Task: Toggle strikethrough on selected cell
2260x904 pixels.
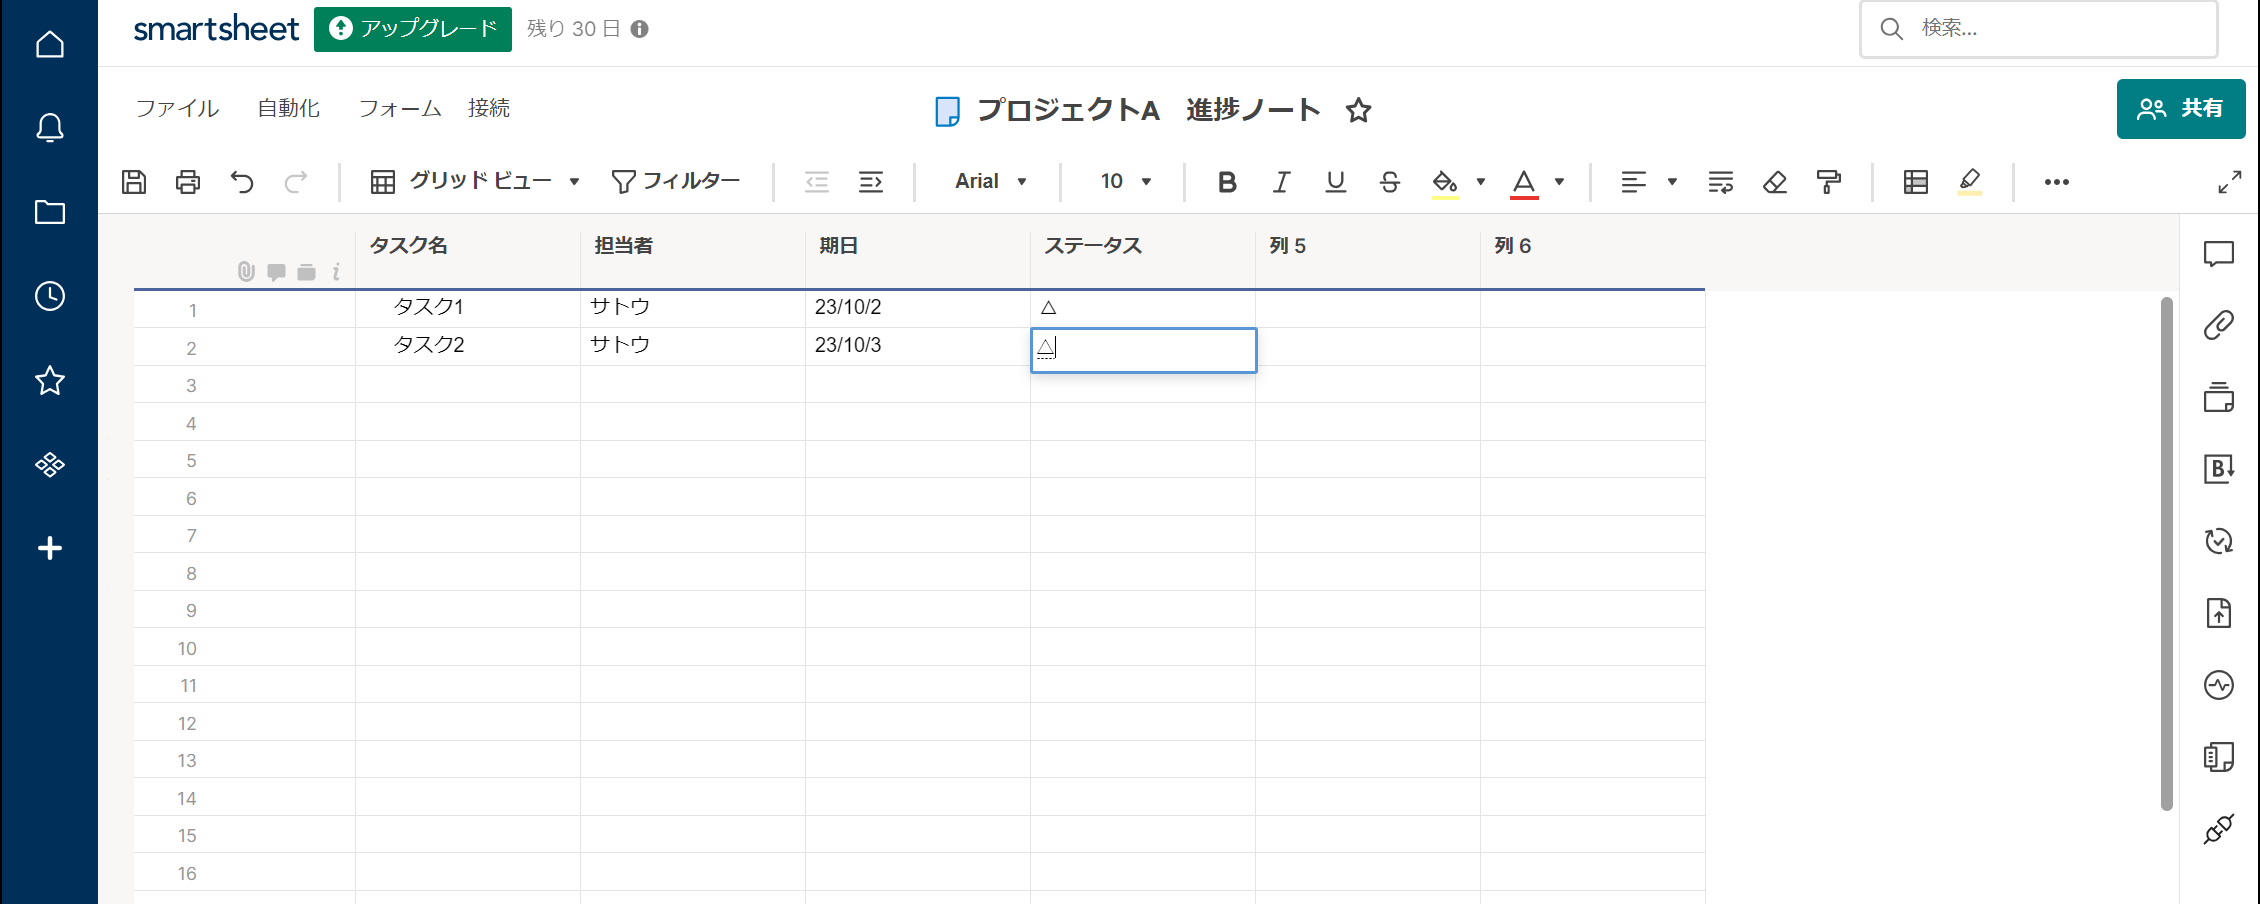Action: [x=1390, y=182]
